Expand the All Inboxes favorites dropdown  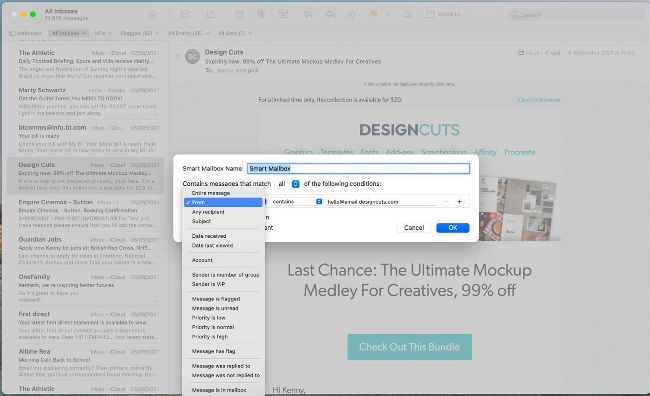pyautogui.click(x=68, y=33)
